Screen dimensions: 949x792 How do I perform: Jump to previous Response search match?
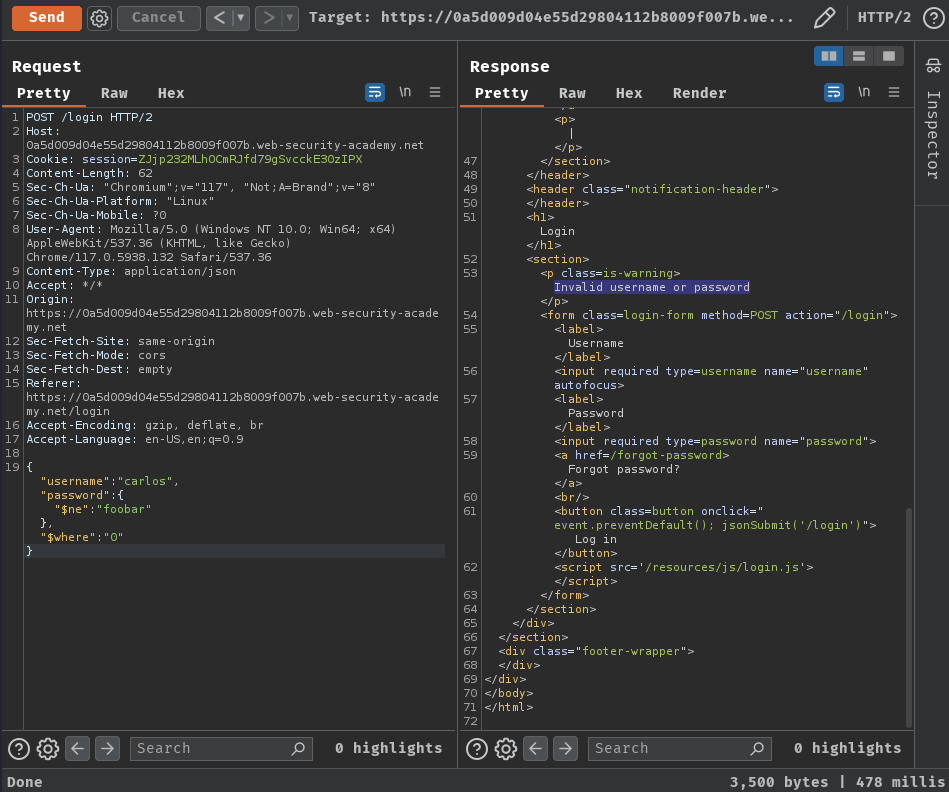[x=536, y=749]
